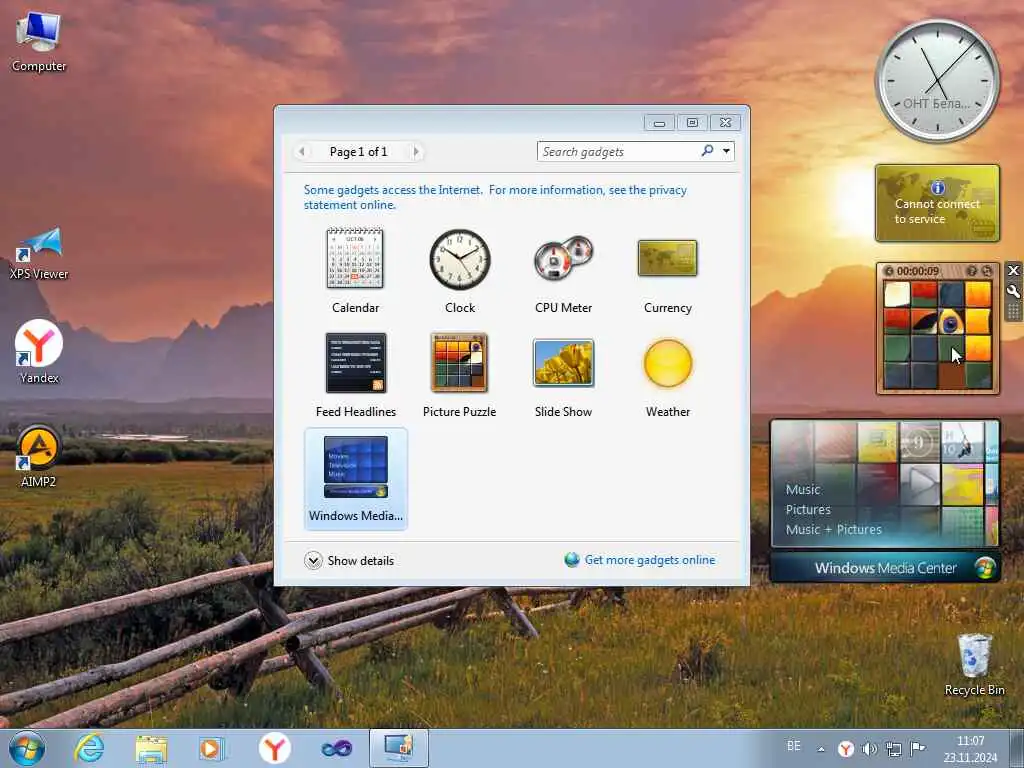Screen dimensions: 1024x768
Task: Select the Windows Media Center gallery gadget
Action: click(356, 479)
